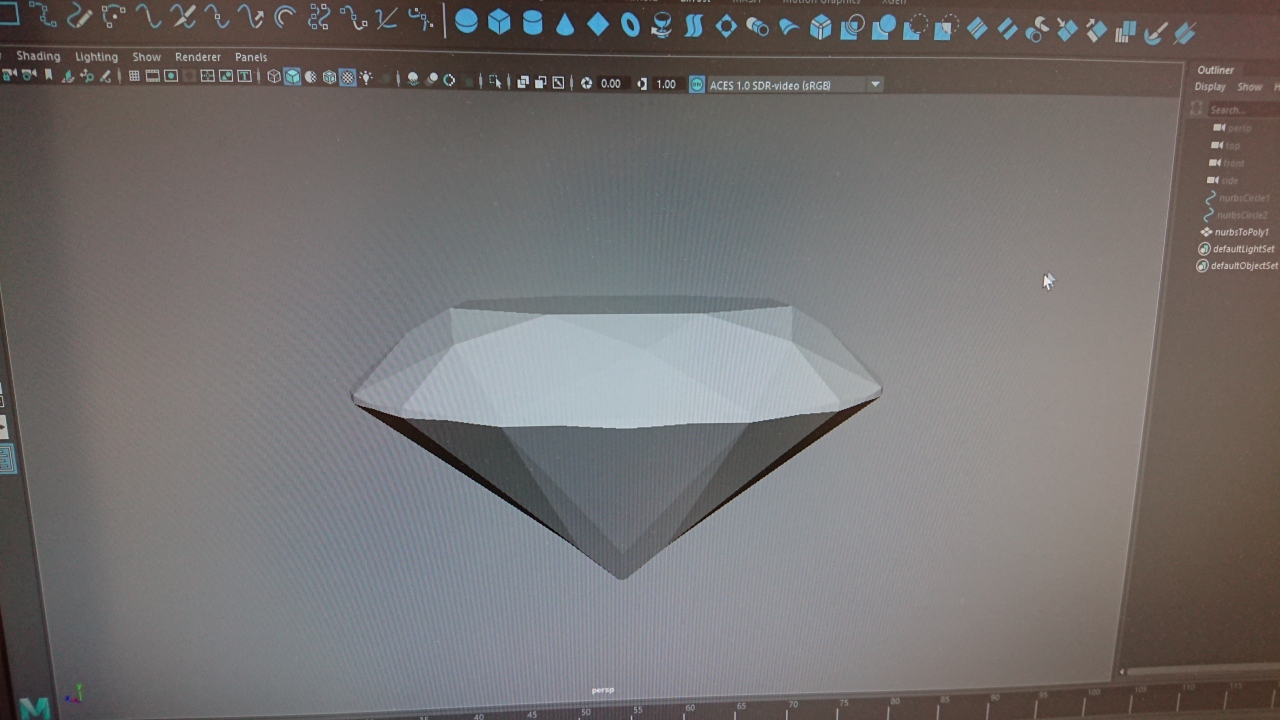
Task: Click the Maya logo icon at bottom left
Action: (34, 707)
